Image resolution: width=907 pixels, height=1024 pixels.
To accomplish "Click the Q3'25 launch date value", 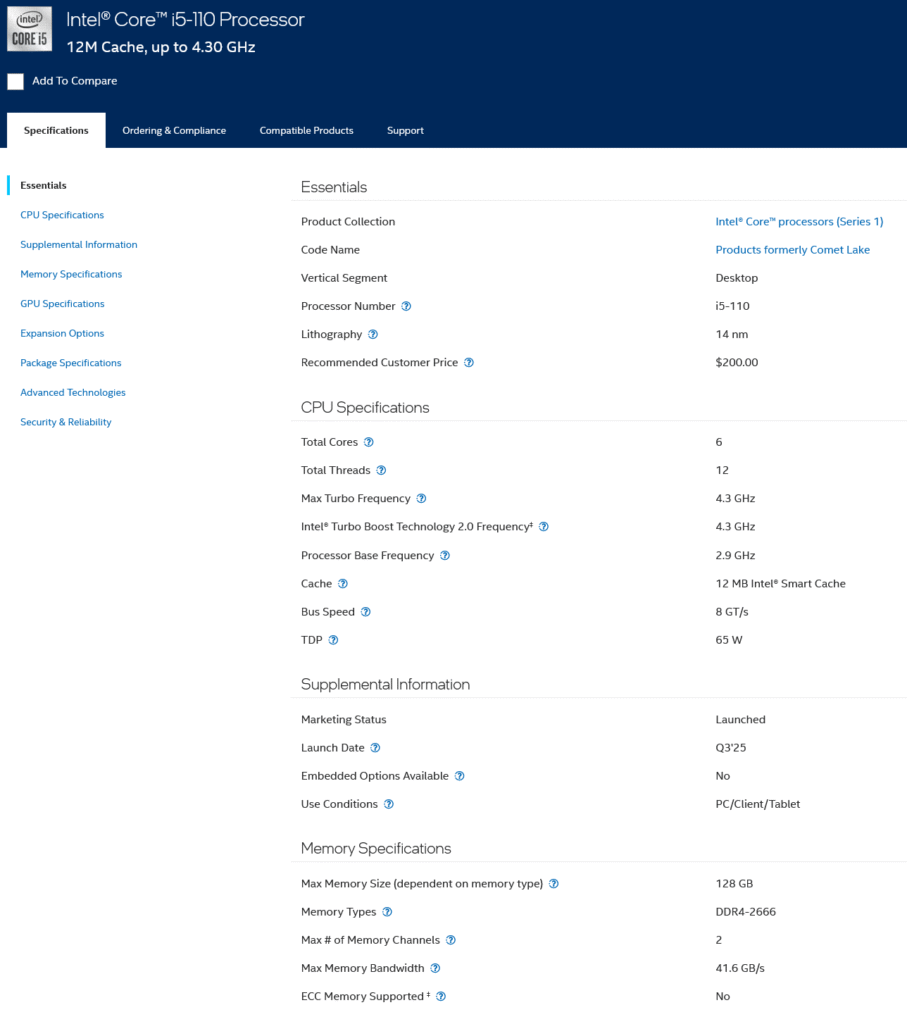I will [x=731, y=748].
